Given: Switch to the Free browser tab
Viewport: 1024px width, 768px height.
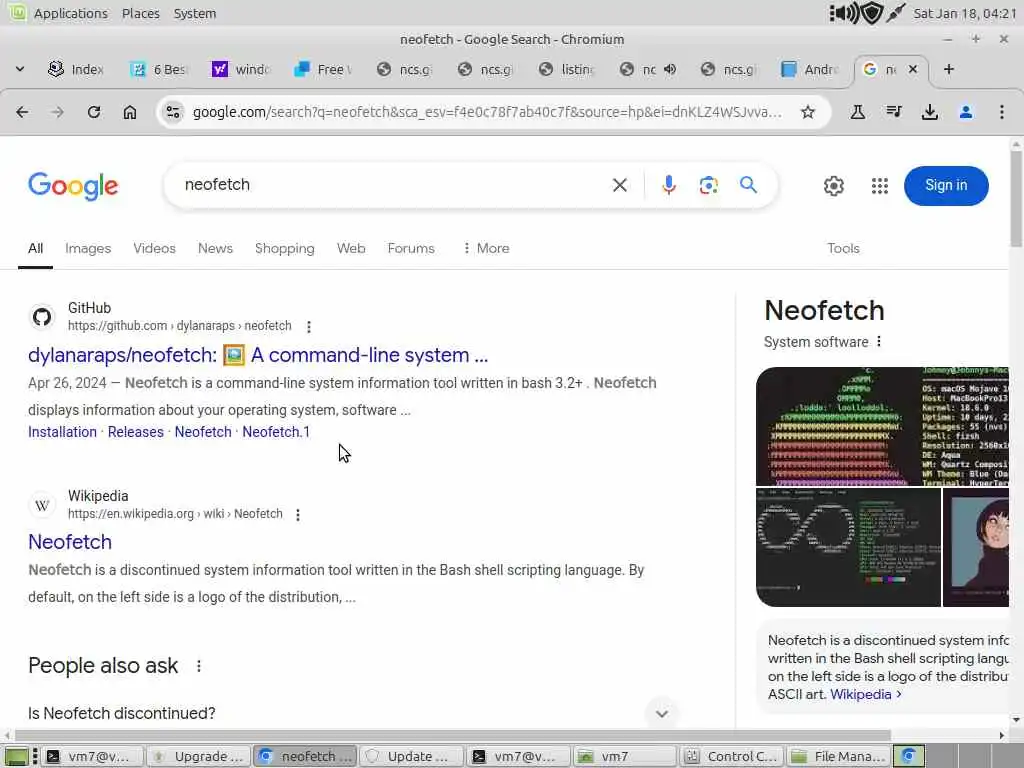Looking at the screenshot, I should (x=325, y=69).
